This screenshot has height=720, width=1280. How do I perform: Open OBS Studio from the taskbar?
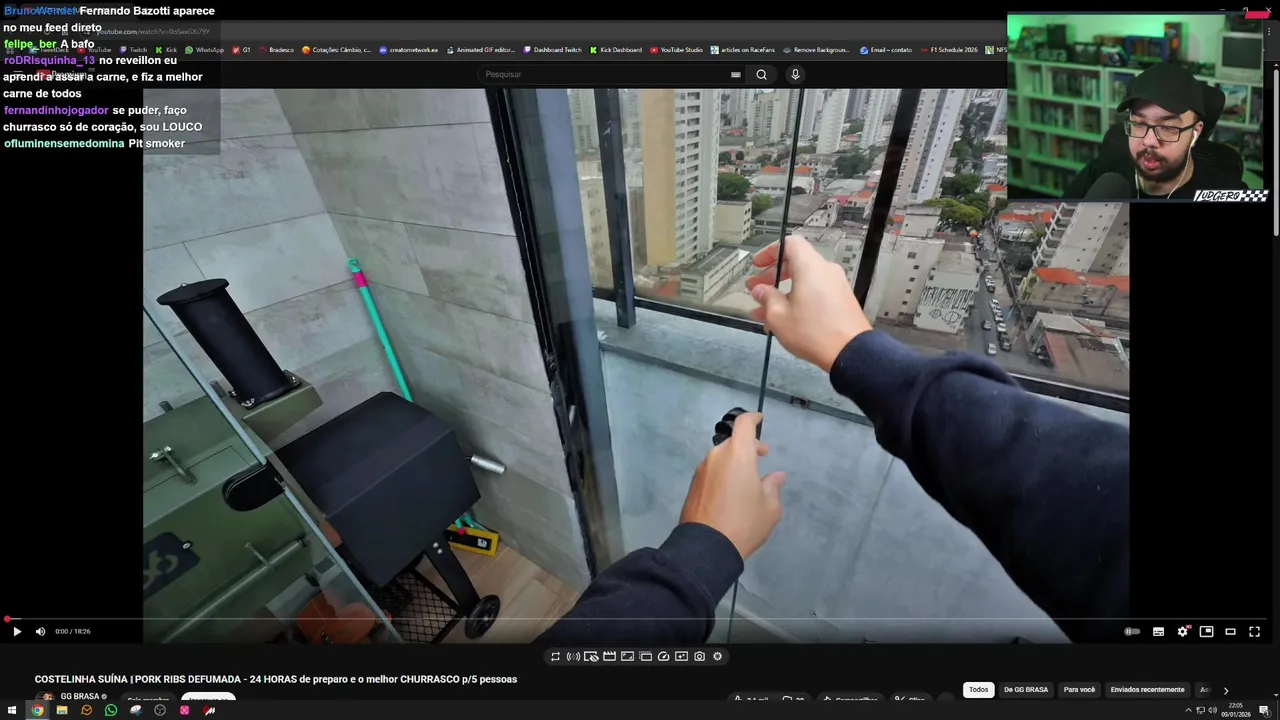point(160,710)
